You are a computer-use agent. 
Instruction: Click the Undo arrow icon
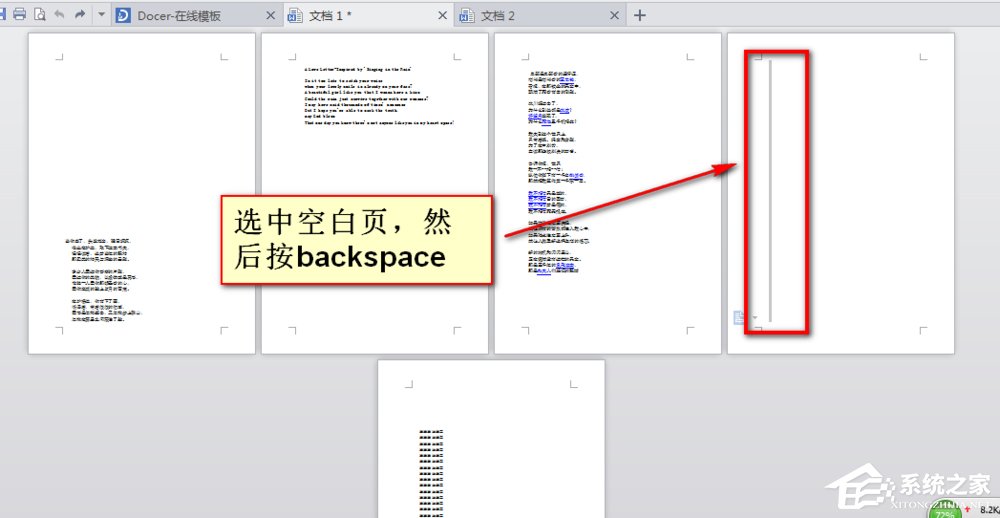coord(59,14)
